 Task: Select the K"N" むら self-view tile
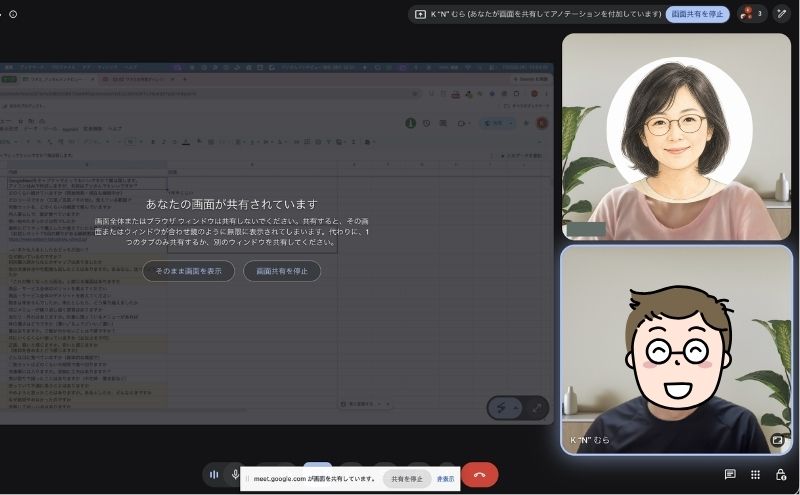tap(676, 350)
